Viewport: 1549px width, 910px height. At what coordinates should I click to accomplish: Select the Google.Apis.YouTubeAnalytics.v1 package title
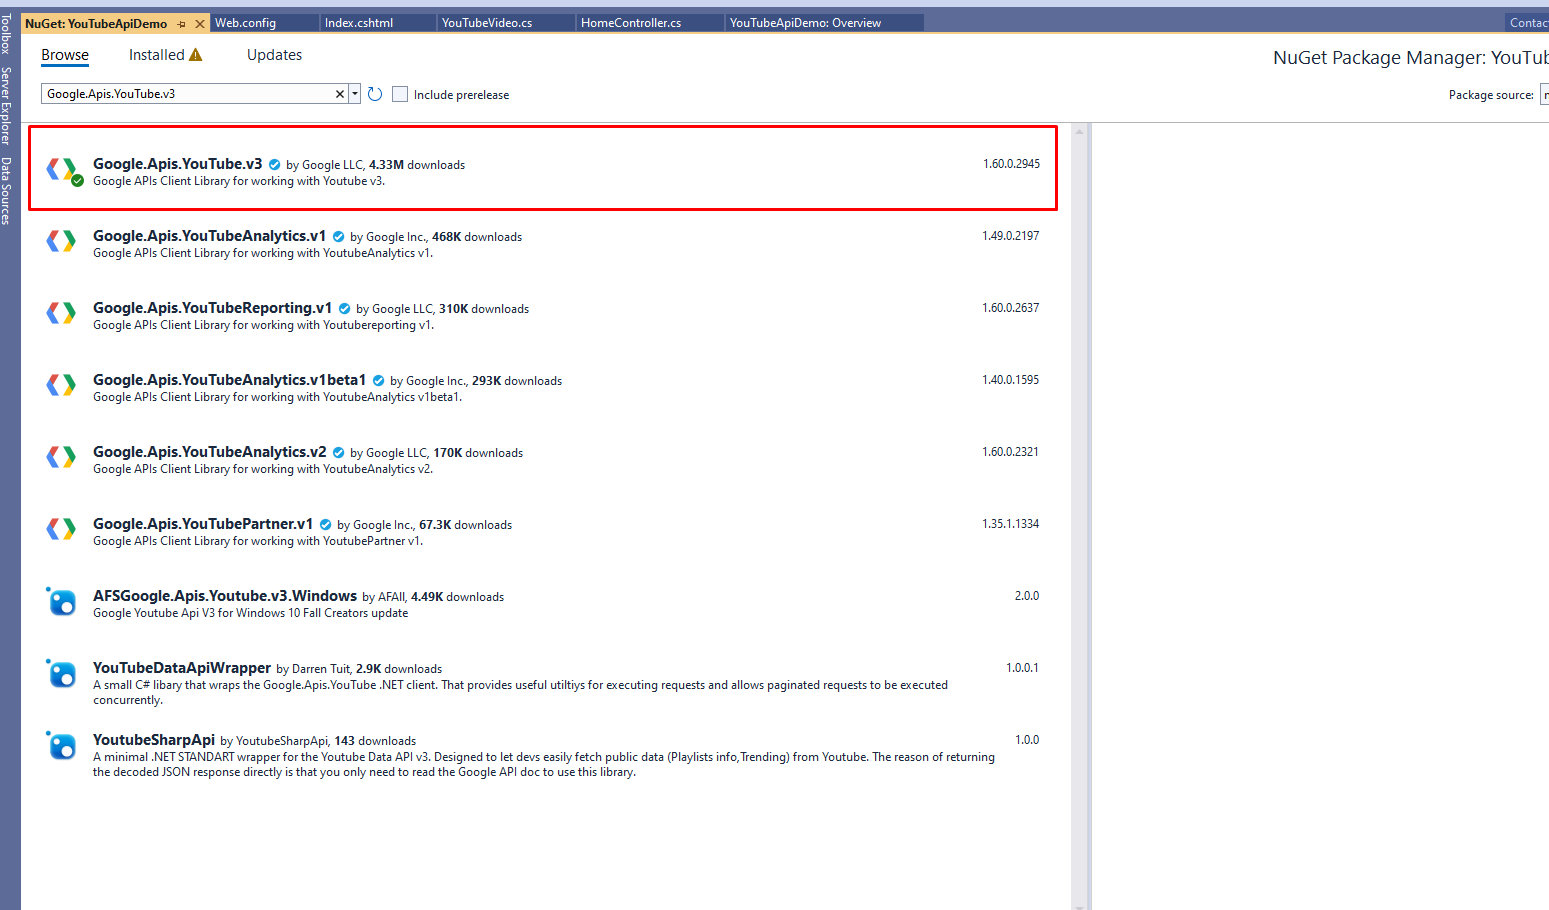(x=210, y=236)
